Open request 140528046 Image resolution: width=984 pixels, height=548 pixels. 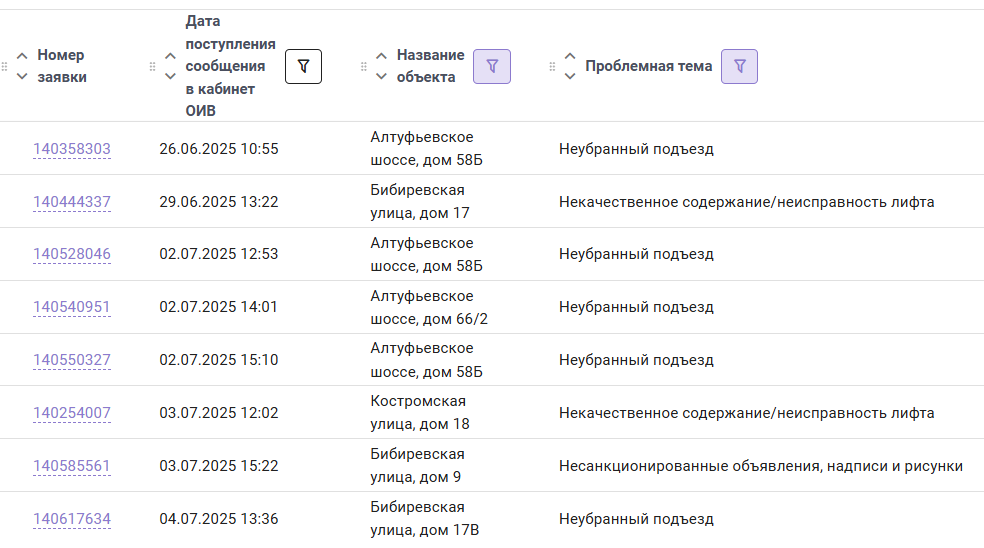click(72, 254)
